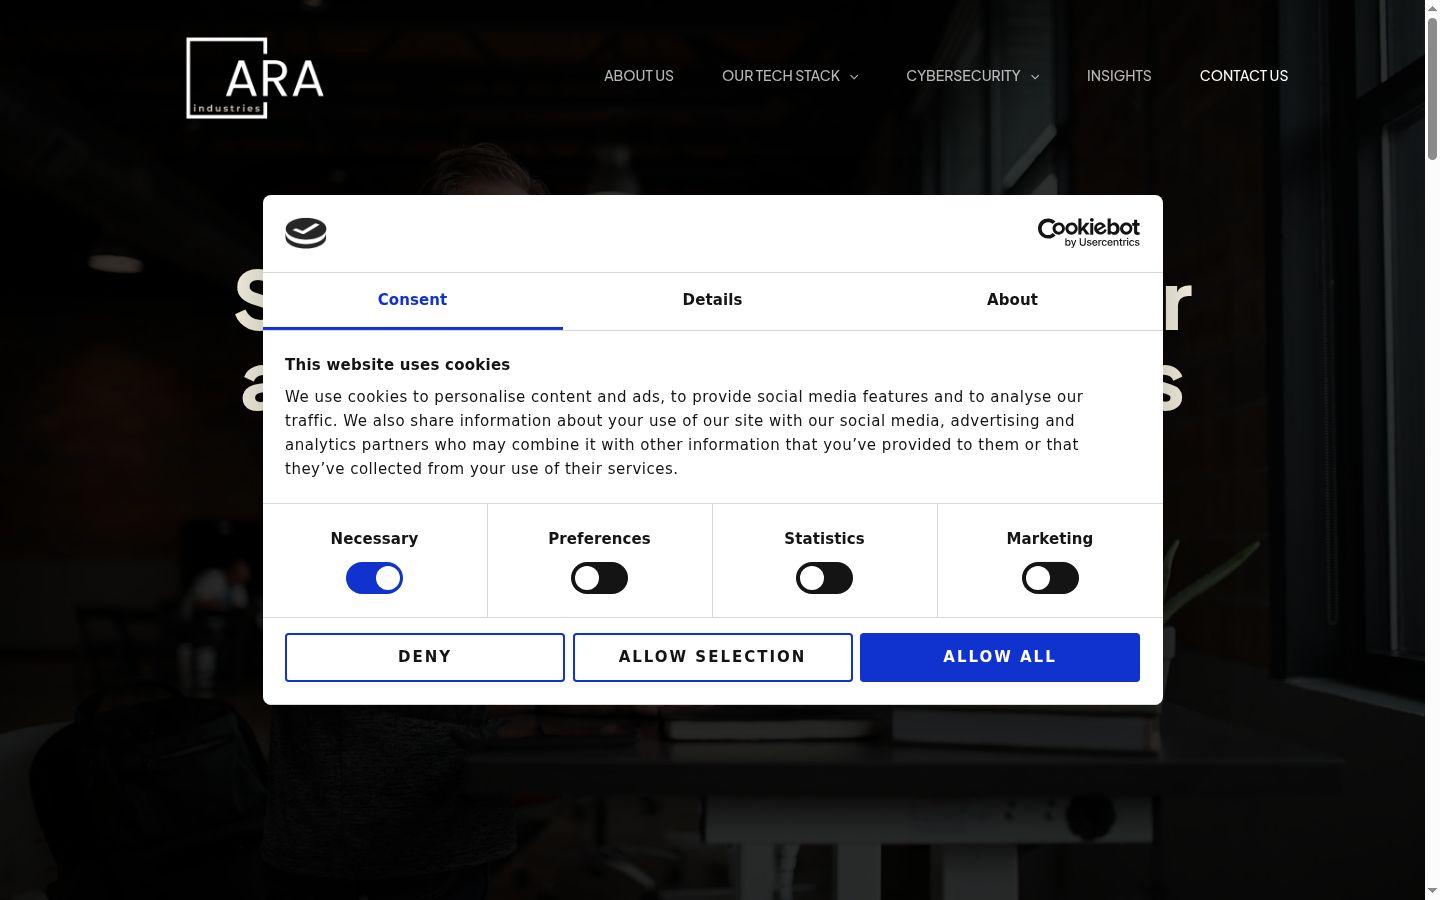Turn on the Statistics cookies switch
The image size is (1440, 900).
coord(824,578)
